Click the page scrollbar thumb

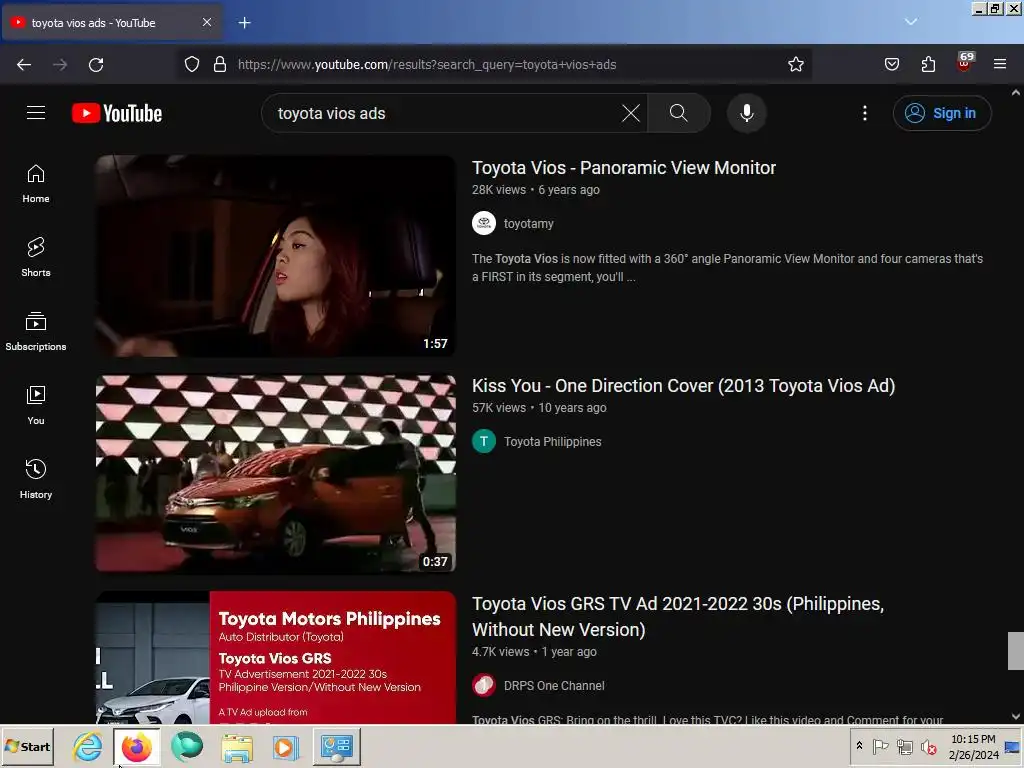[1016, 650]
